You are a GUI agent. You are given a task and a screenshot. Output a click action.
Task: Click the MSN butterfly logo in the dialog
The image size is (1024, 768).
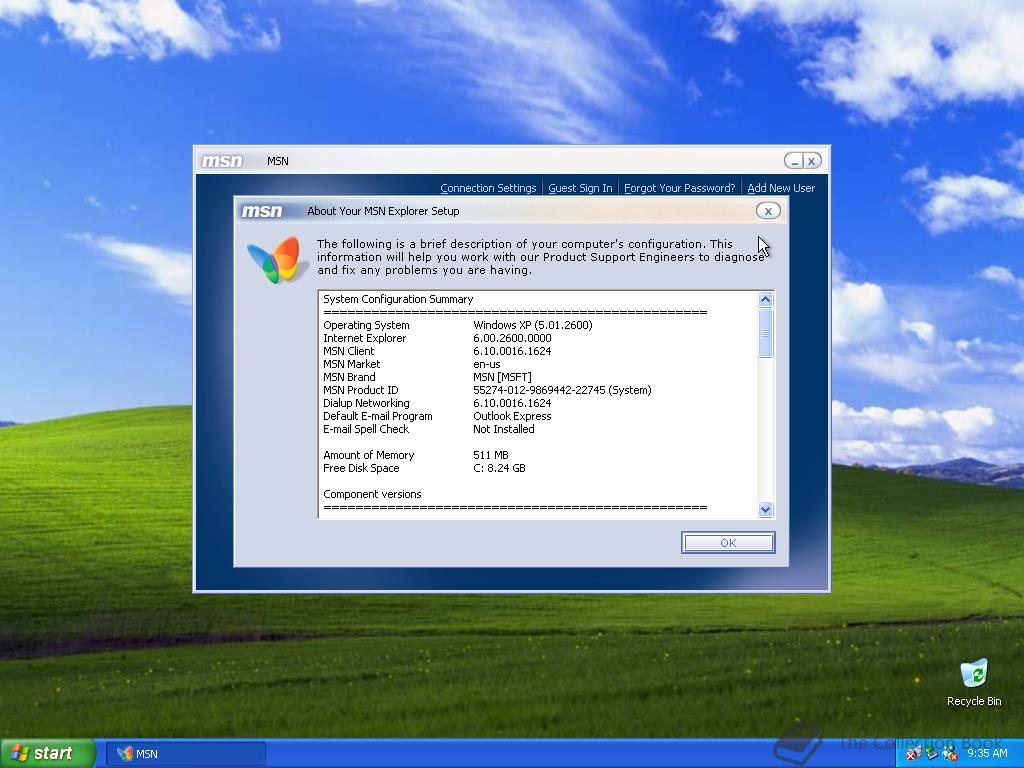pyautogui.click(x=277, y=259)
